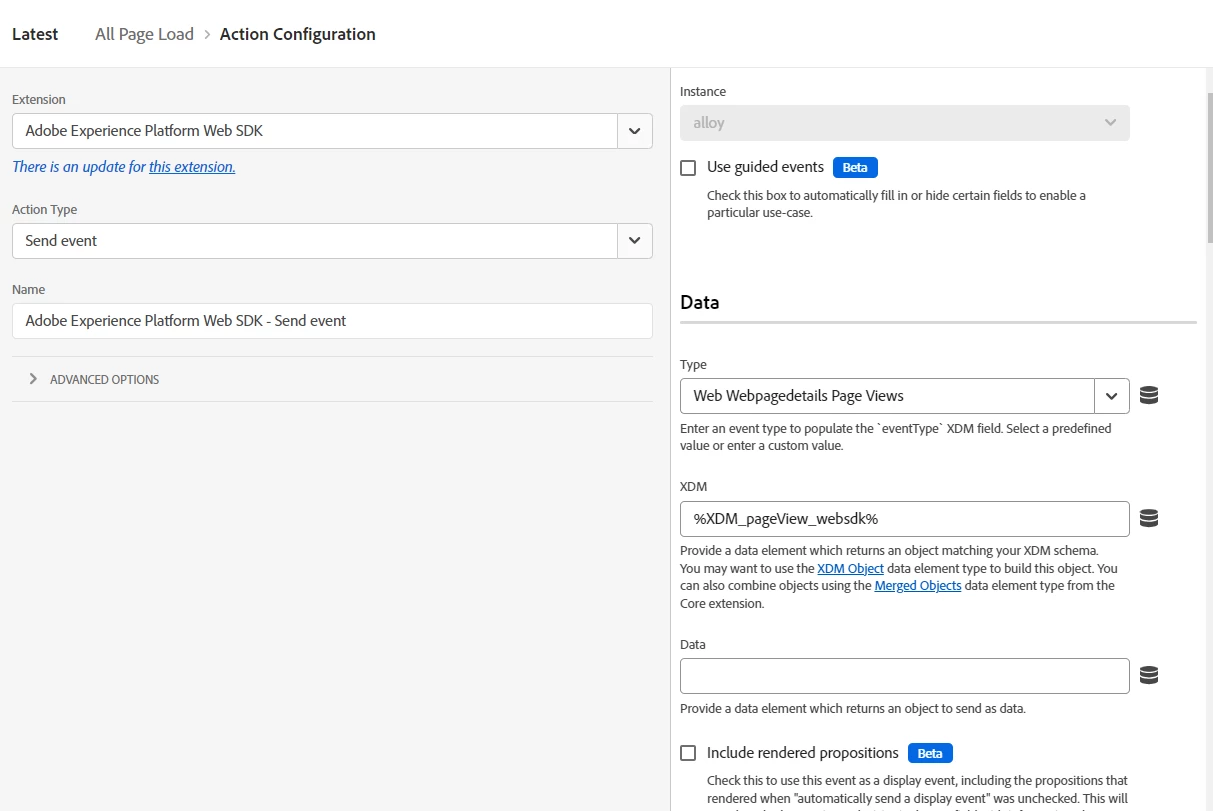Click into the empty Data input field
Screen dimensions: 1213x811
point(905,676)
